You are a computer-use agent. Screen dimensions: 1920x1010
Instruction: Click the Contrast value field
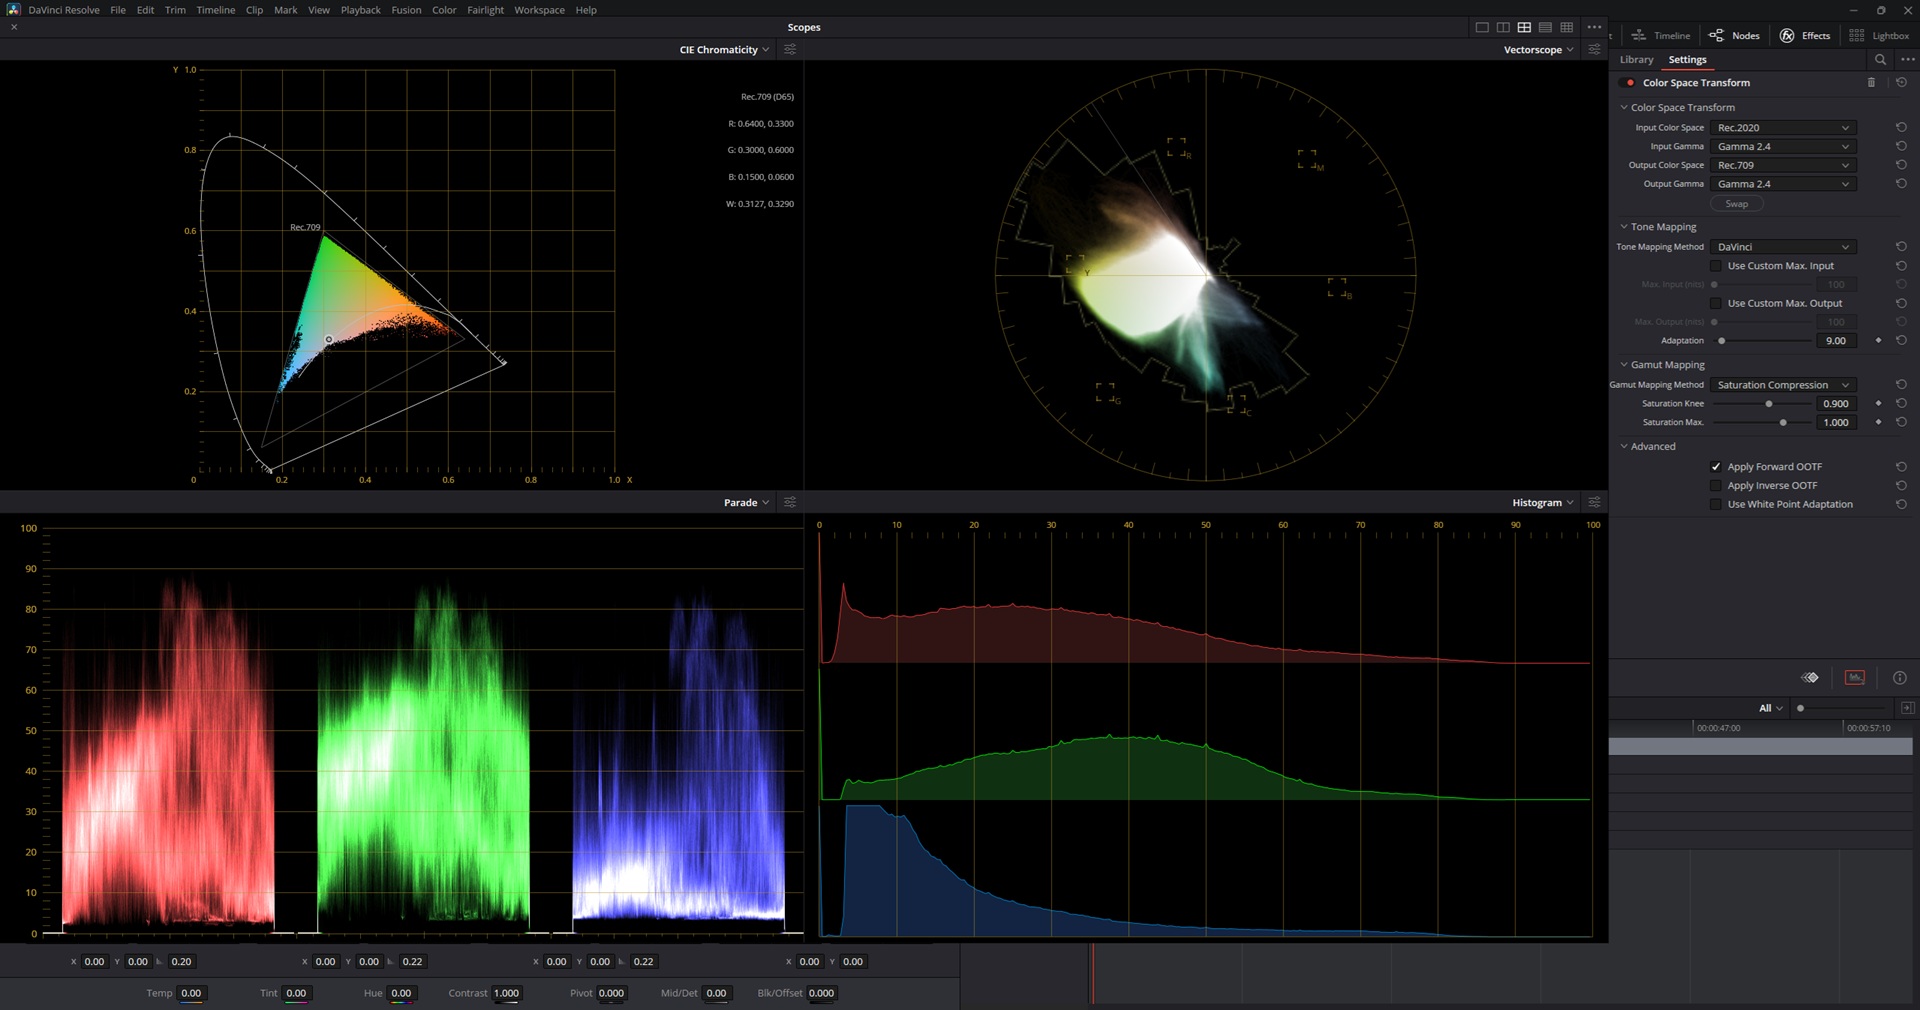click(x=506, y=993)
